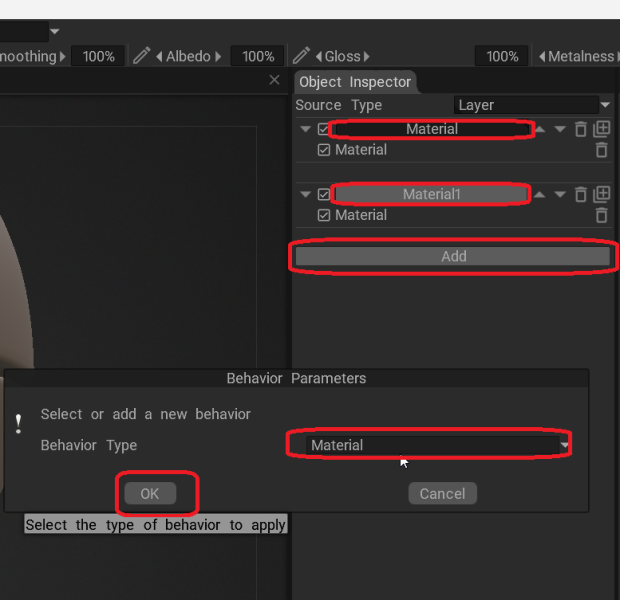620x600 pixels.
Task: Duplicate the top Material layer
Action: click(x=602, y=129)
